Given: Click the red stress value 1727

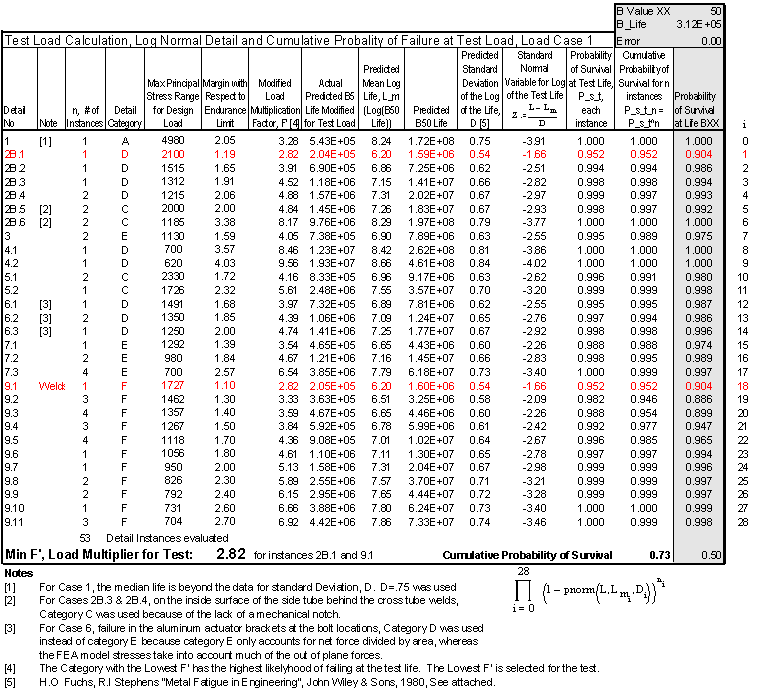Looking at the screenshot, I should pos(173,385).
